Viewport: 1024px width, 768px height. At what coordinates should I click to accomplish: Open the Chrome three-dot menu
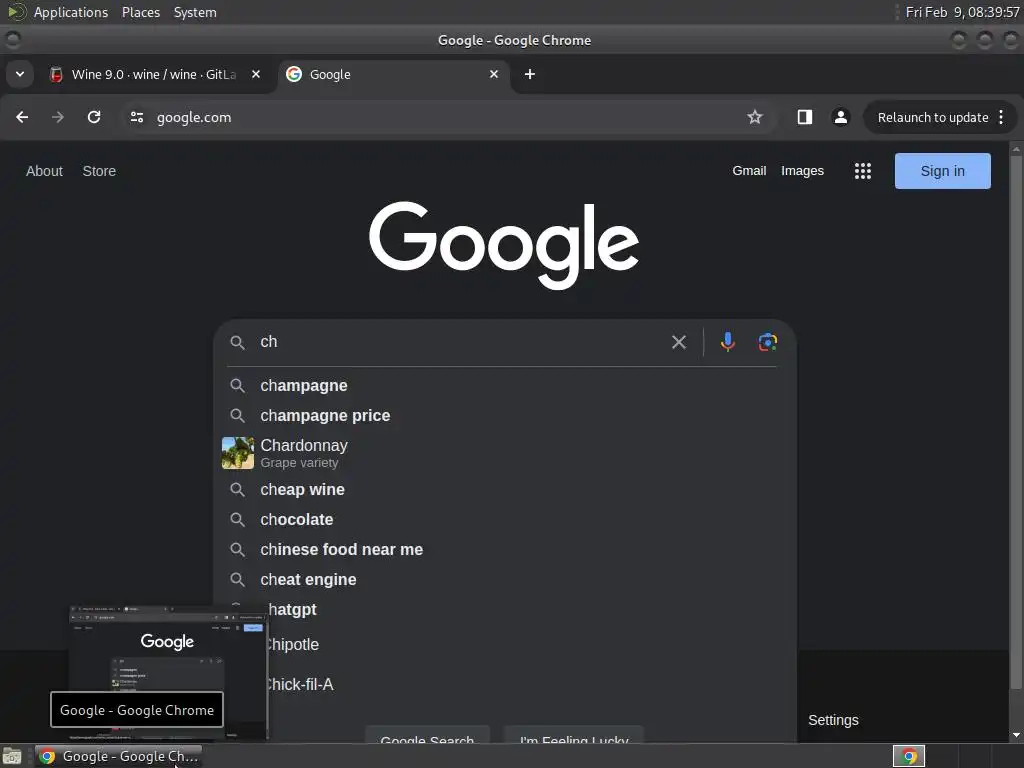coord(1001,117)
